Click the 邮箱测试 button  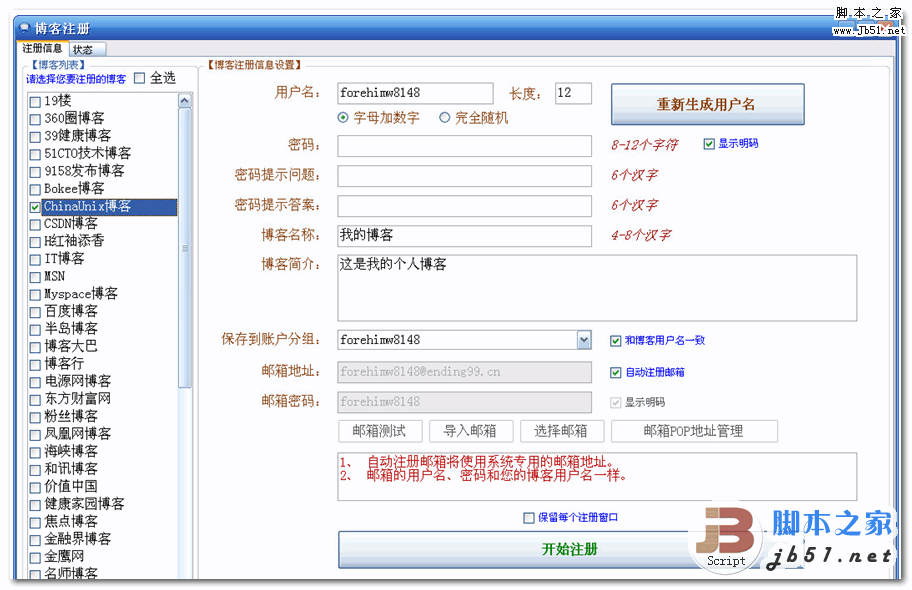[x=380, y=431]
